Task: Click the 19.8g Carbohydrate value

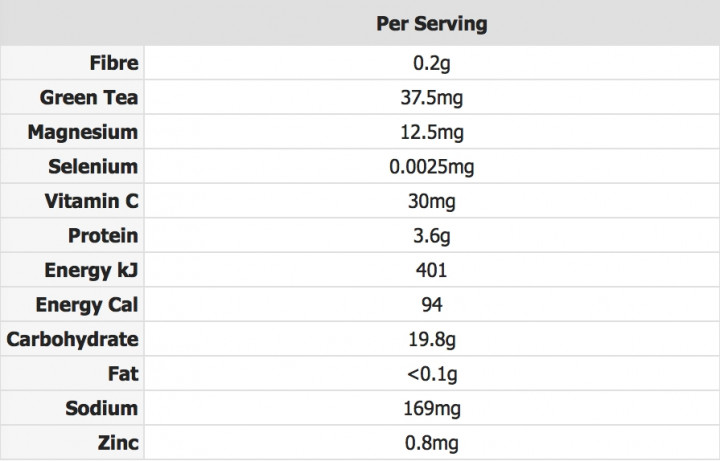Action: [x=432, y=339]
